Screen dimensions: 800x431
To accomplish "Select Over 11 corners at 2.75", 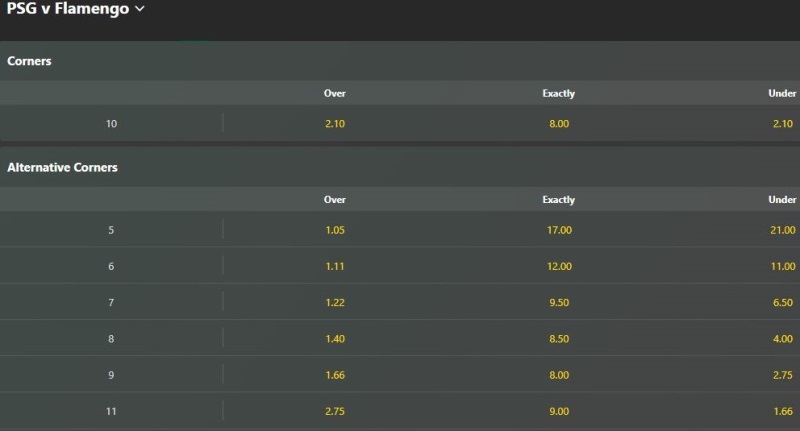I will (335, 411).
